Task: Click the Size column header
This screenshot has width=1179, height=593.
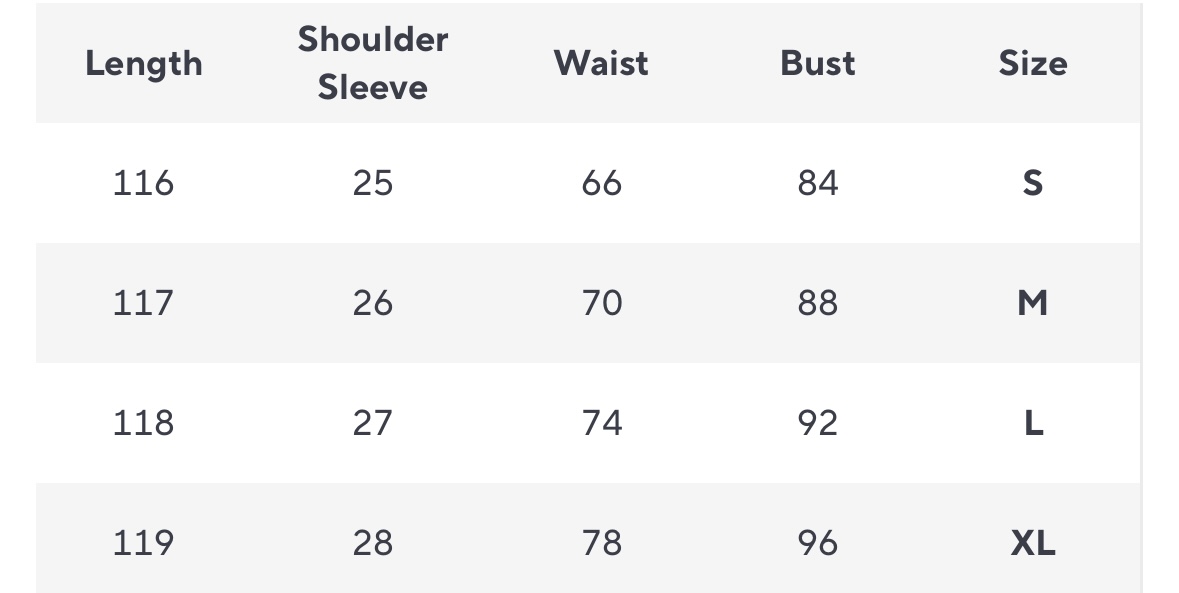Action: click(x=1032, y=63)
